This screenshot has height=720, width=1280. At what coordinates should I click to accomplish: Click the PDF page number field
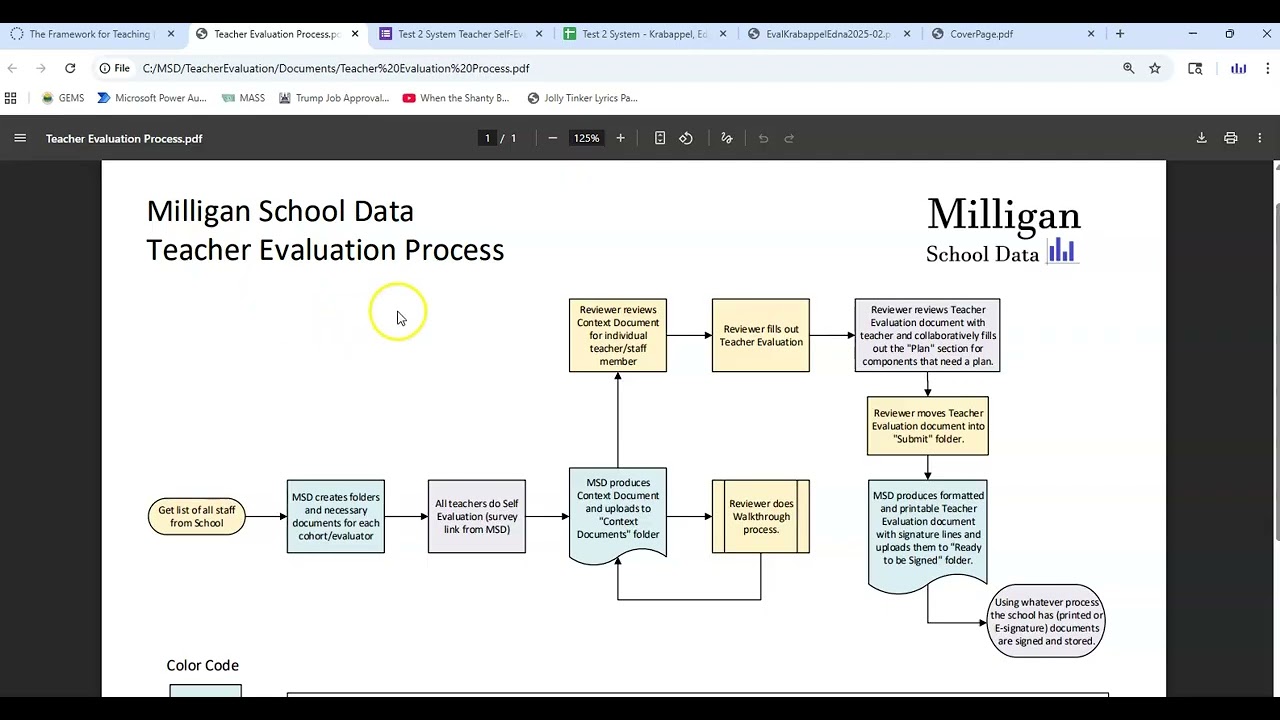pyautogui.click(x=488, y=138)
